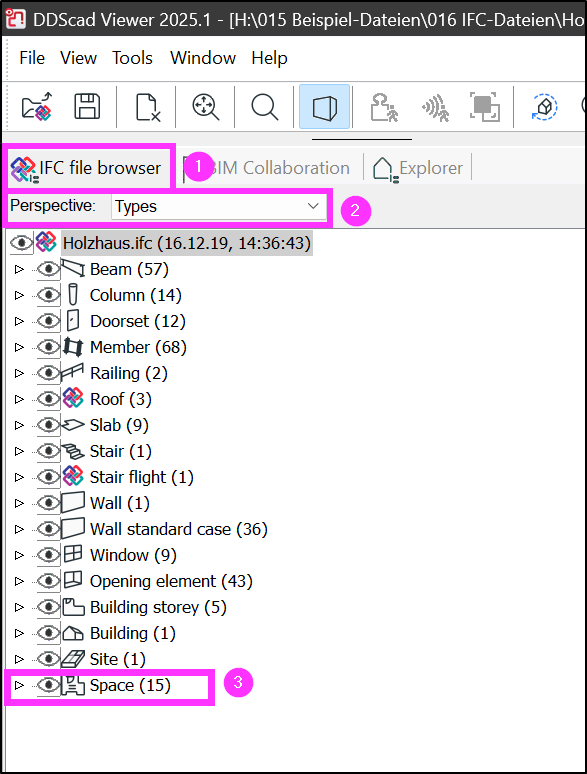This screenshot has height=774, width=587.
Task: Click the Beam type icon
Action: pyautogui.click(x=73, y=269)
